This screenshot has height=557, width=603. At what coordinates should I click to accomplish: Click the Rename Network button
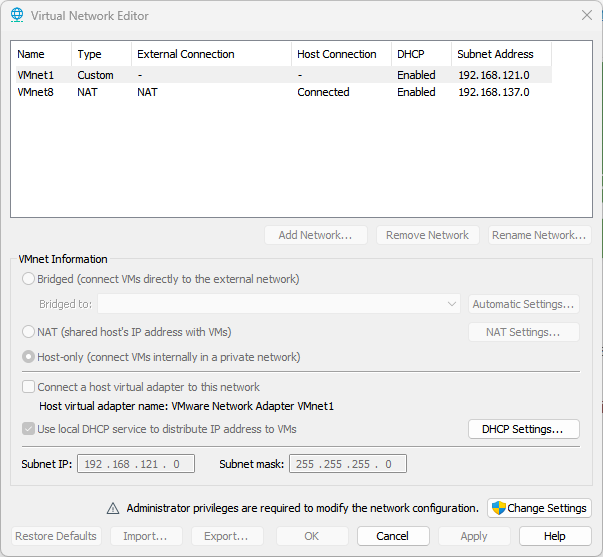click(x=540, y=235)
